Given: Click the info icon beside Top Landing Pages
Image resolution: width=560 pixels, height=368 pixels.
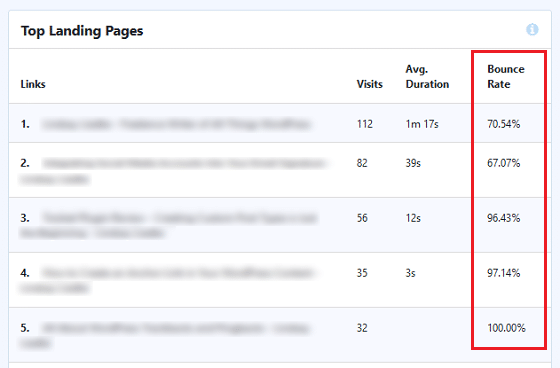Looking at the screenshot, I should pyautogui.click(x=532, y=30).
